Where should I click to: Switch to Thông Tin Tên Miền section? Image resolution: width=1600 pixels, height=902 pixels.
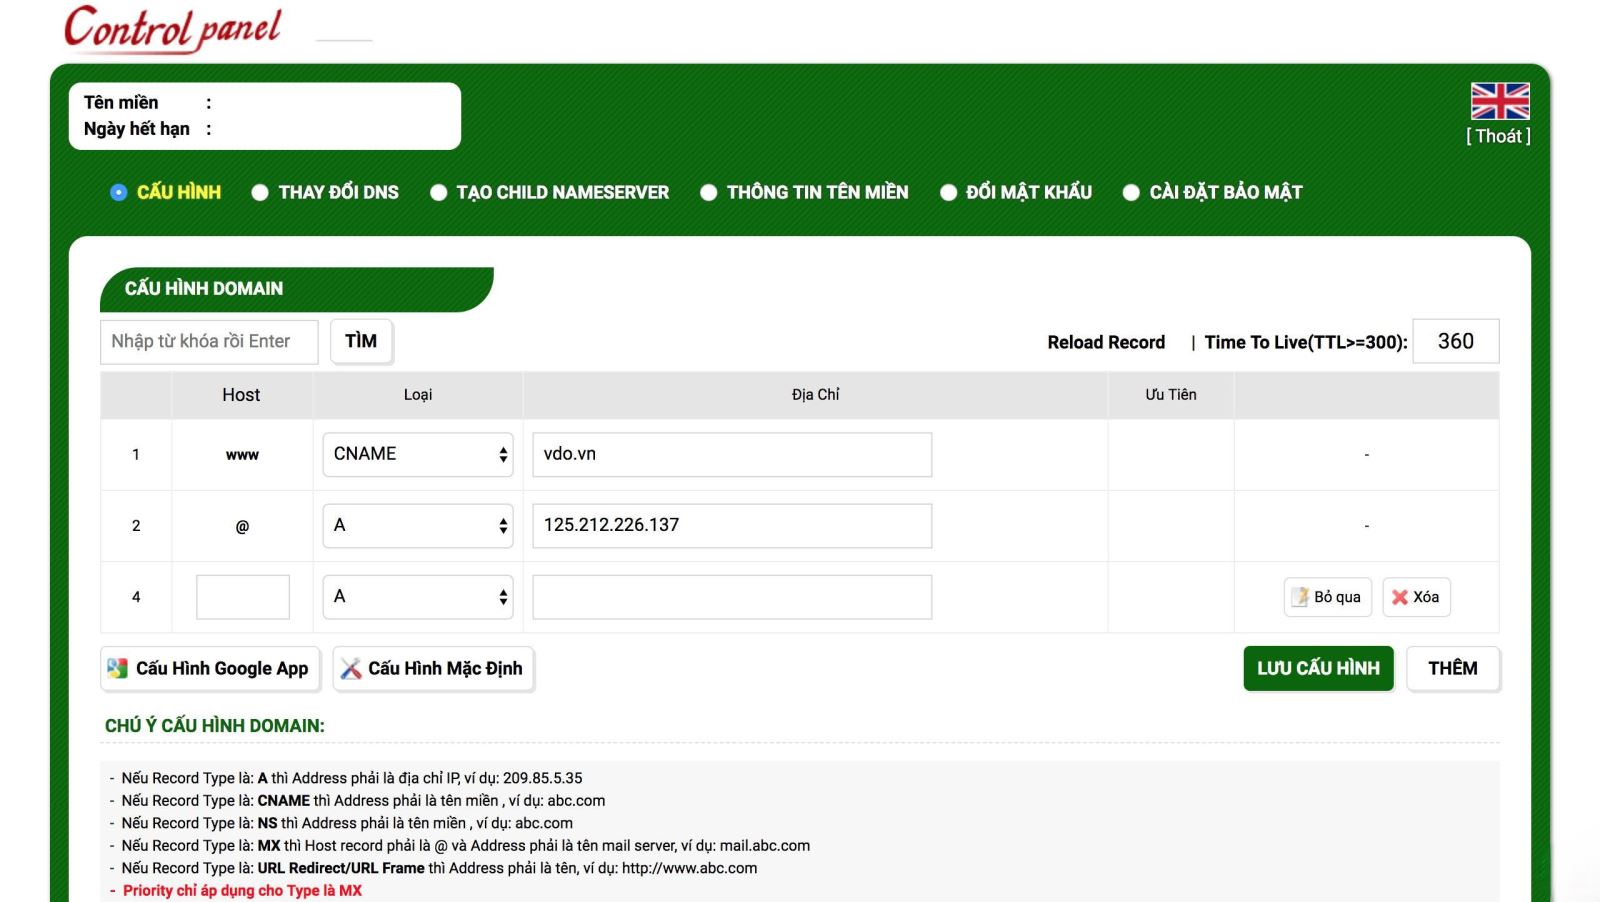coord(709,191)
